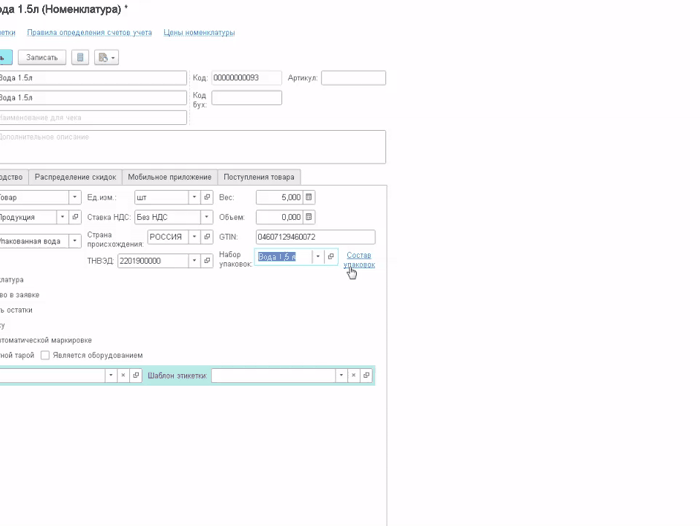Image resolution: width=700 pixels, height=526 pixels.
Task: Click into the Артикул input field
Action: click(x=353, y=78)
